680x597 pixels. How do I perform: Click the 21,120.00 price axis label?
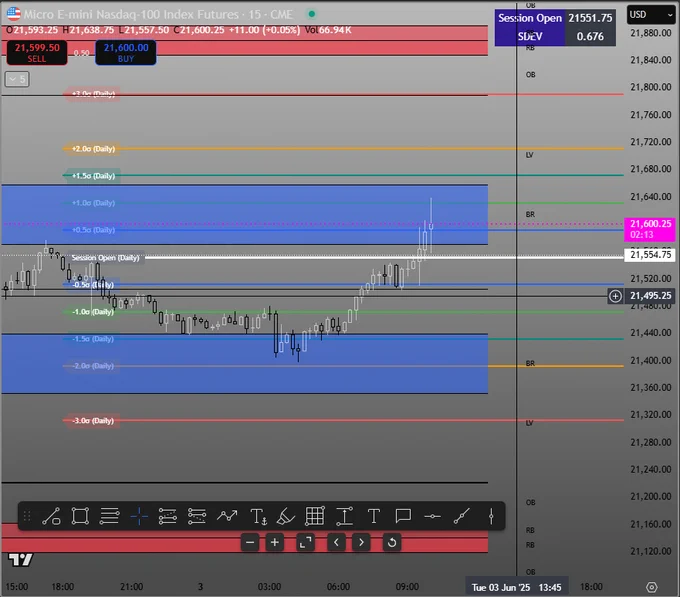pos(651,551)
